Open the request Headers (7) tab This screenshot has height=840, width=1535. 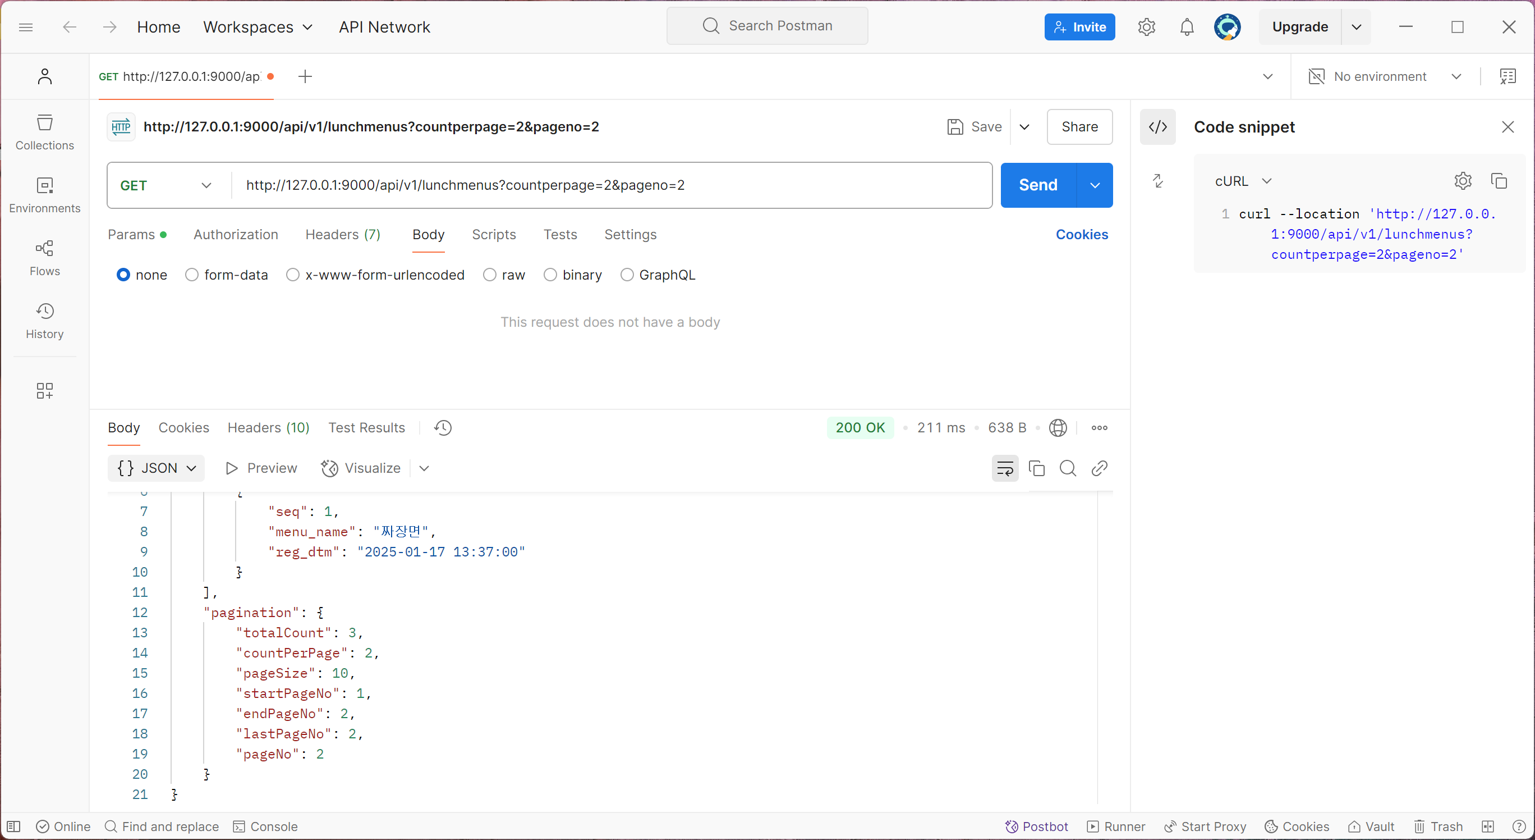tap(343, 234)
